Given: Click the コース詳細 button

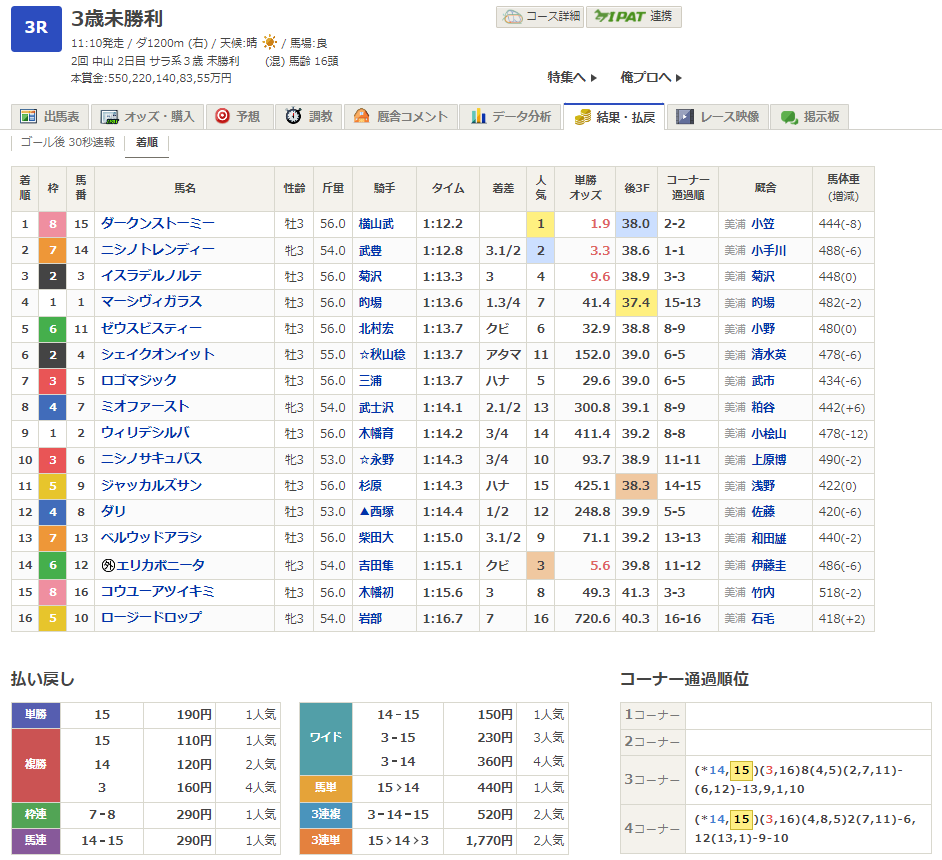Looking at the screenshot, I should [539, 17].
